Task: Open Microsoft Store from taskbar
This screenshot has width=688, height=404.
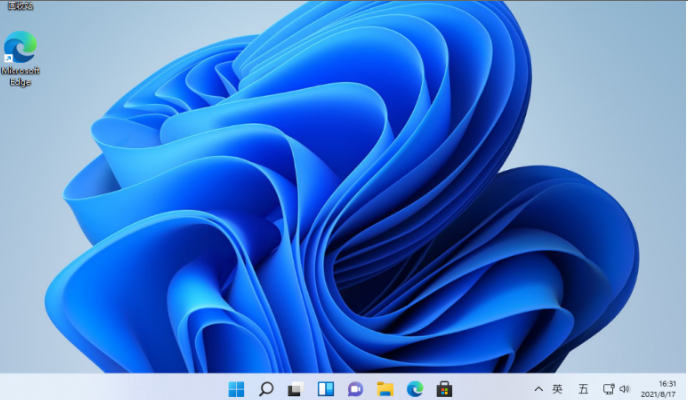Action: 444,388
